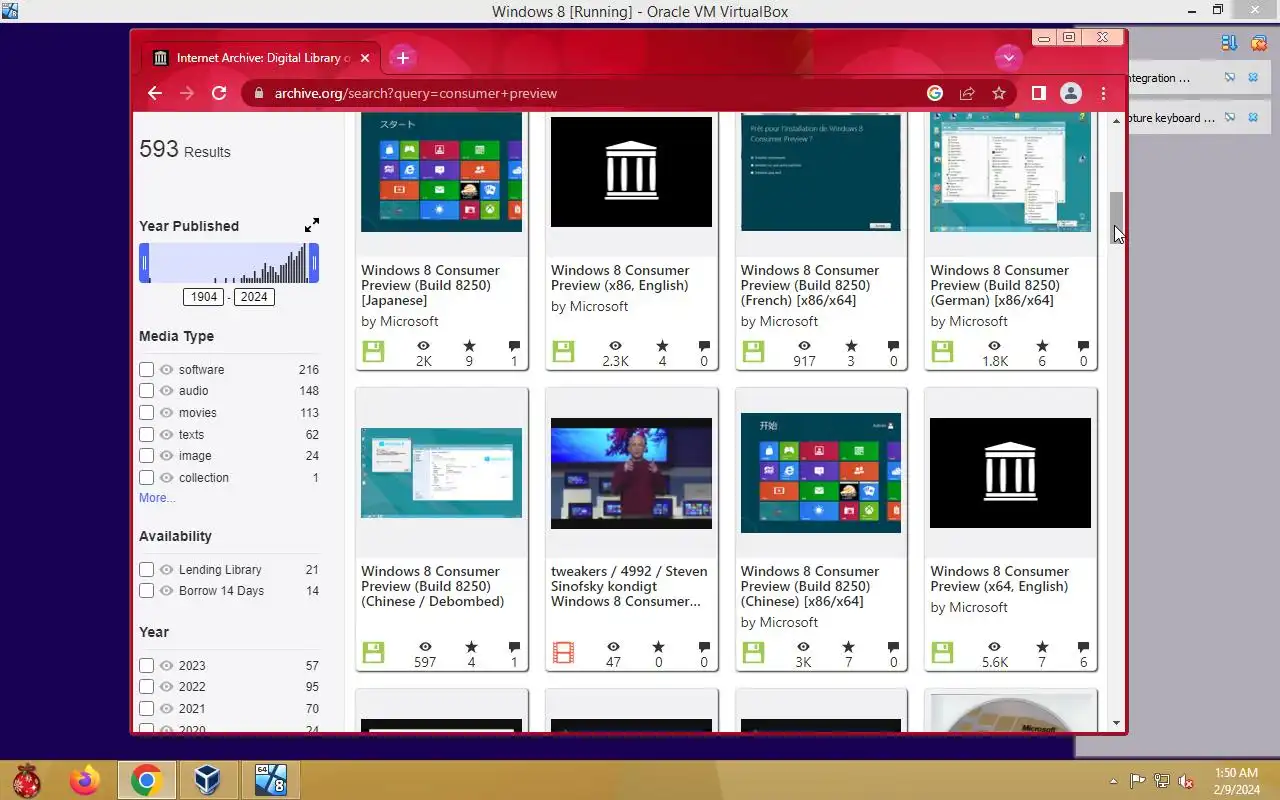Check the texts media type checkbox
The width and height of the screenshot is (1280, 800).
click(x=146, y=435)
